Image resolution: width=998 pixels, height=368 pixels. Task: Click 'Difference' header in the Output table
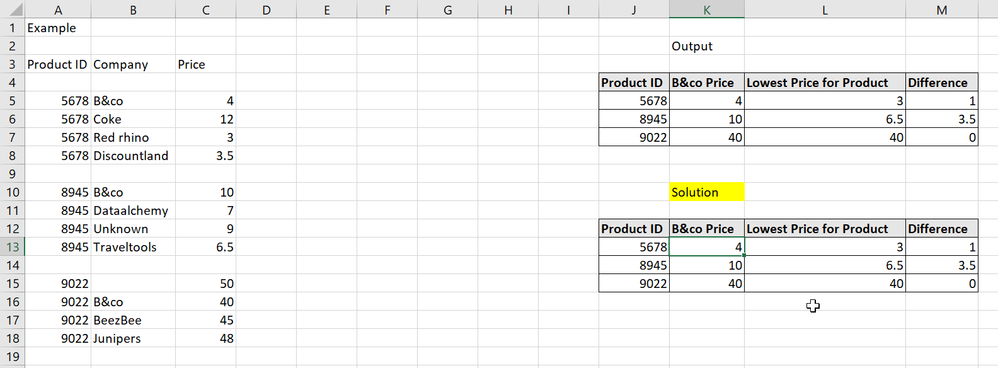[x=942, y=83]
